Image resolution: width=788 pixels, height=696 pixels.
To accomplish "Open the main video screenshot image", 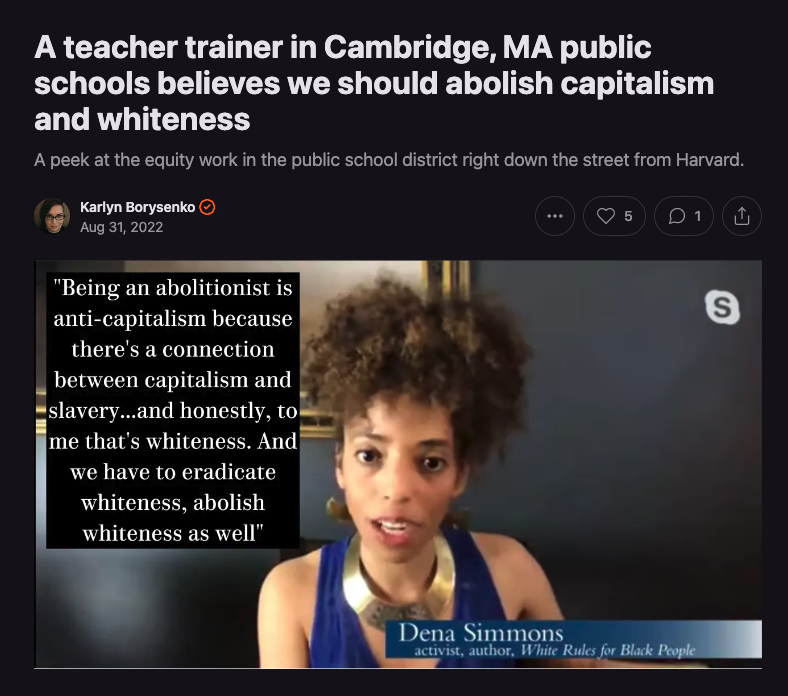I will click(398, 464).
